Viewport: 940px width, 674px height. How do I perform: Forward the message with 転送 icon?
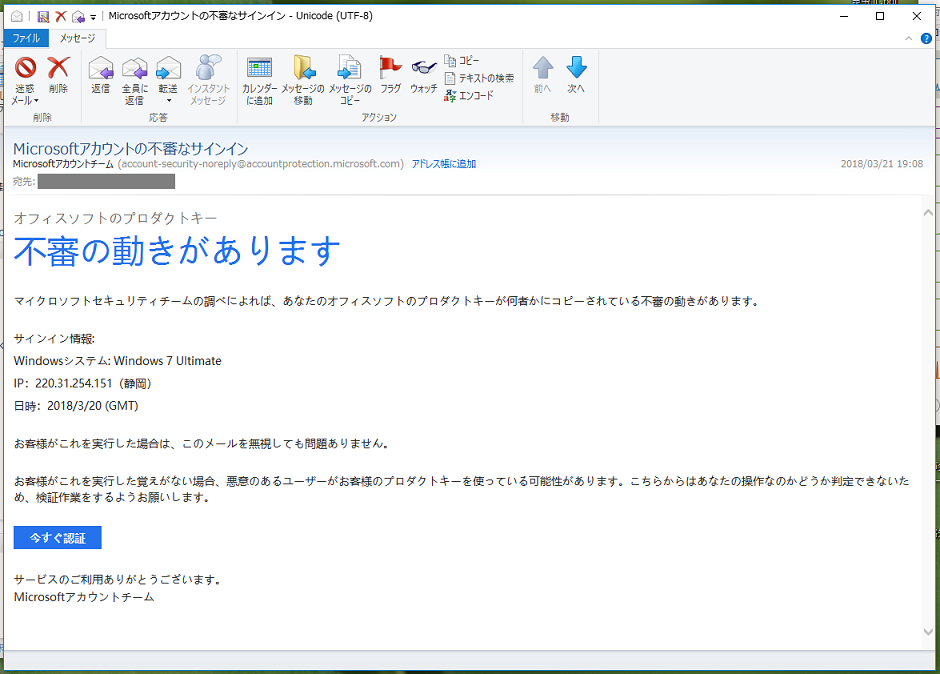pyautogui.click(x=168, y=68)
